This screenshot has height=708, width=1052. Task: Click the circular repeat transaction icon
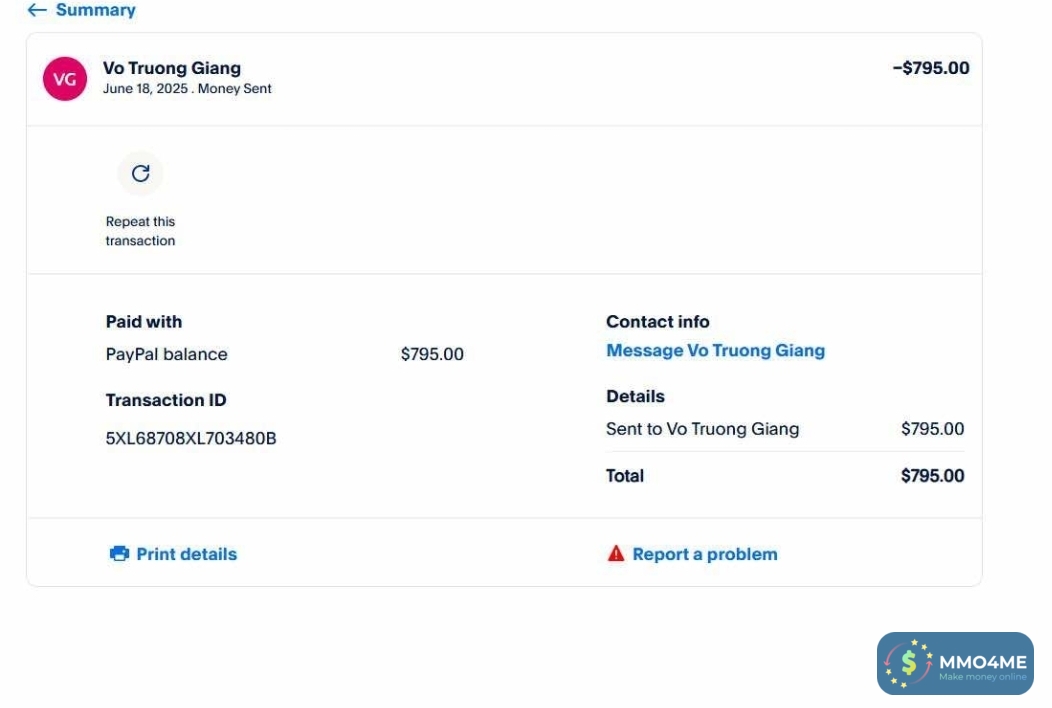click(x=140, y=174)
